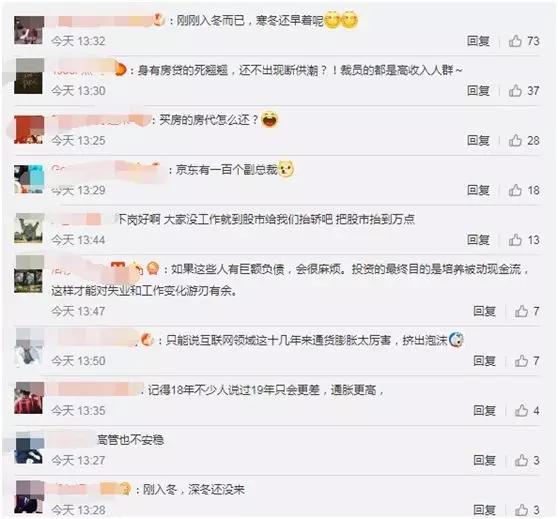Like the comment with 4 likes
This screenshot has width=558, height=519.
pyautogui.click(x=521, y=410)
